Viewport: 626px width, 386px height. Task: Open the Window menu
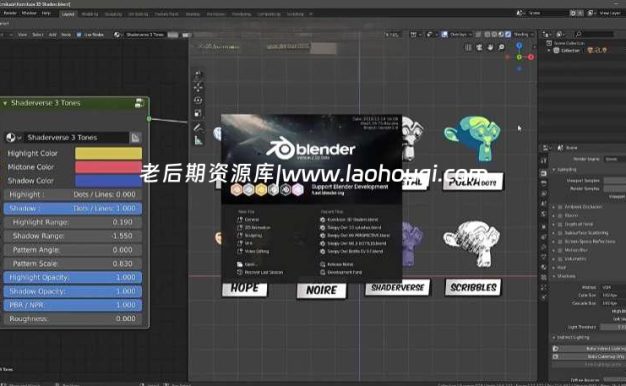[29, 13]
